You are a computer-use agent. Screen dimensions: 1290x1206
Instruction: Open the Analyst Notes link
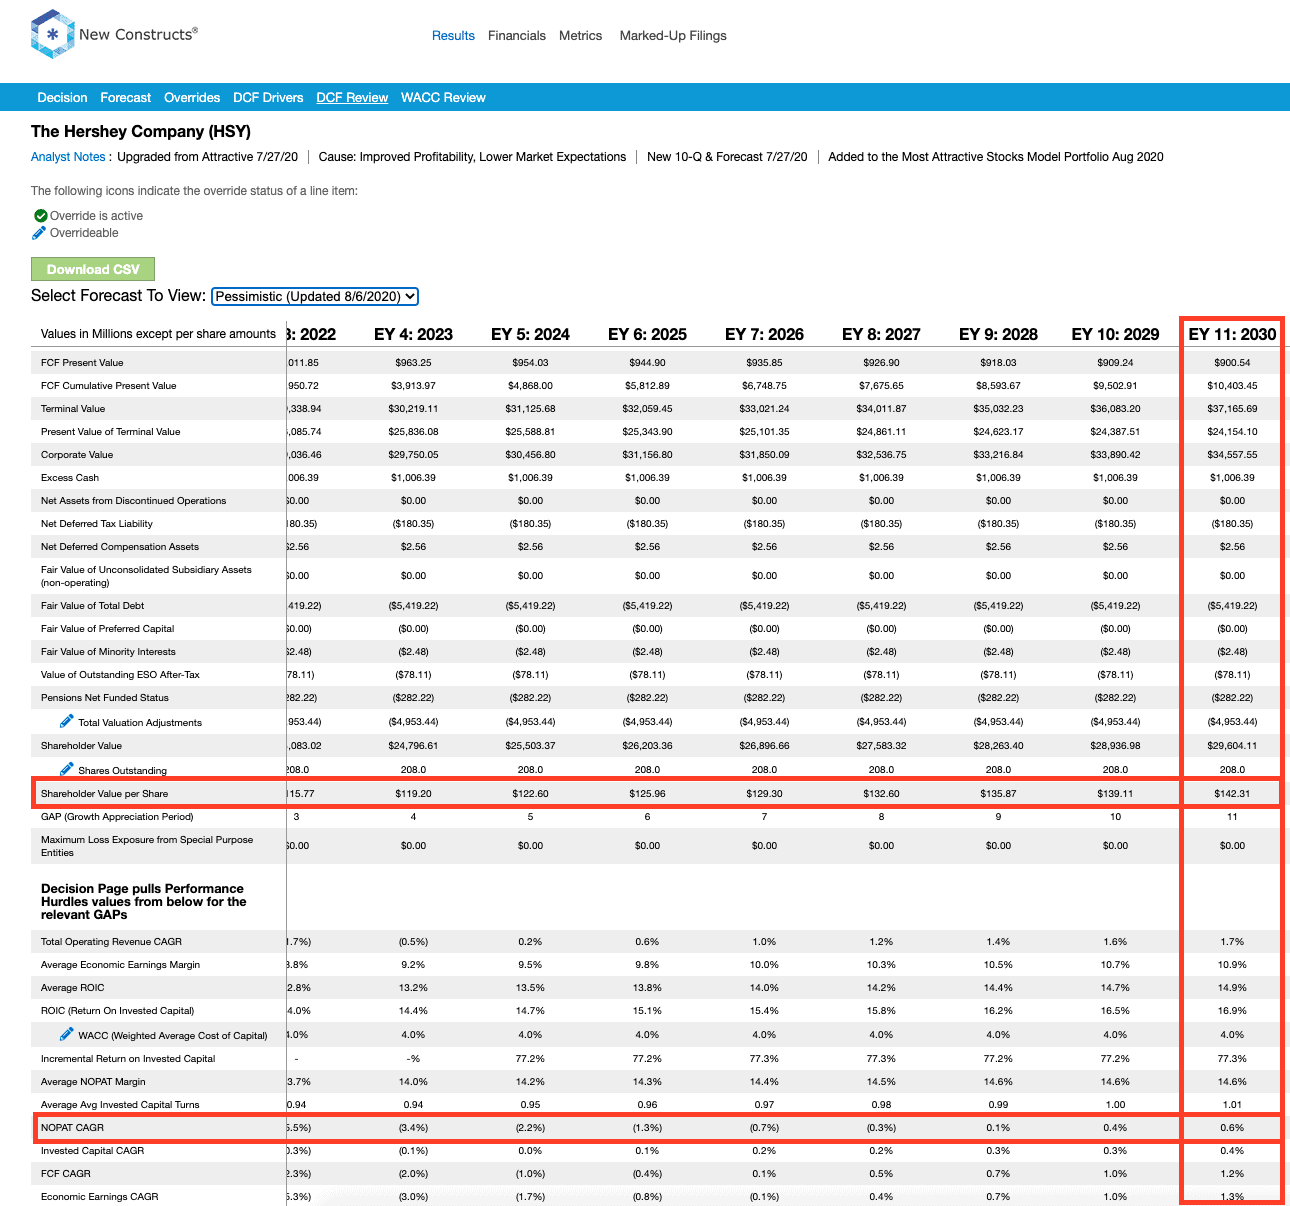(x=68, y=157)
